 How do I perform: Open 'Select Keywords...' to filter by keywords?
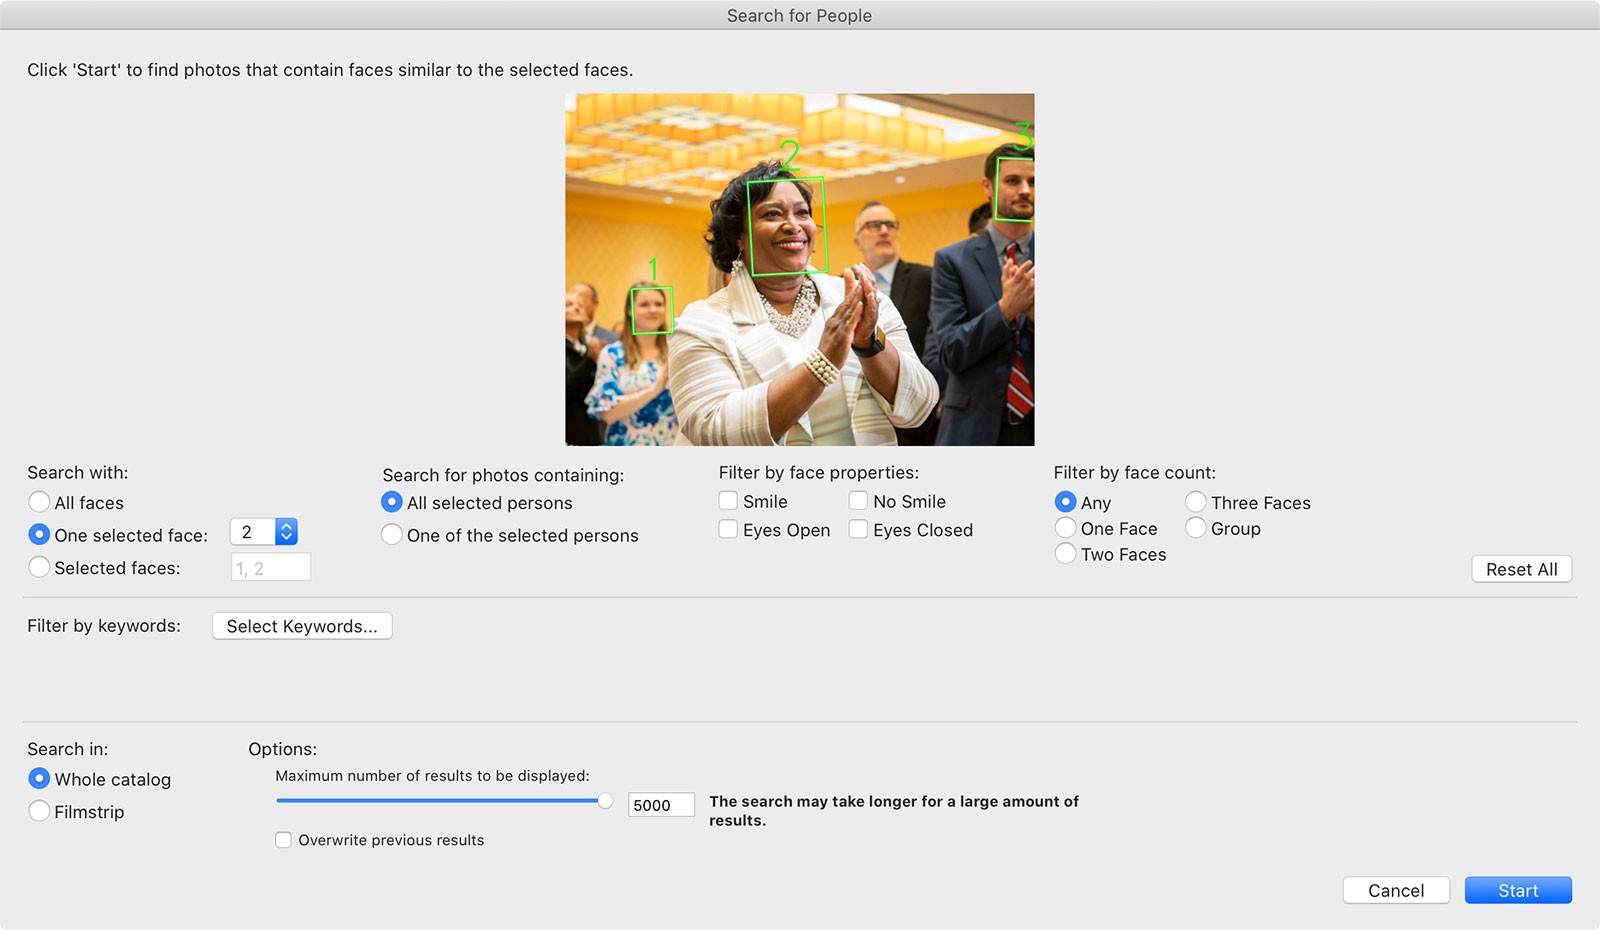(302, 626)
